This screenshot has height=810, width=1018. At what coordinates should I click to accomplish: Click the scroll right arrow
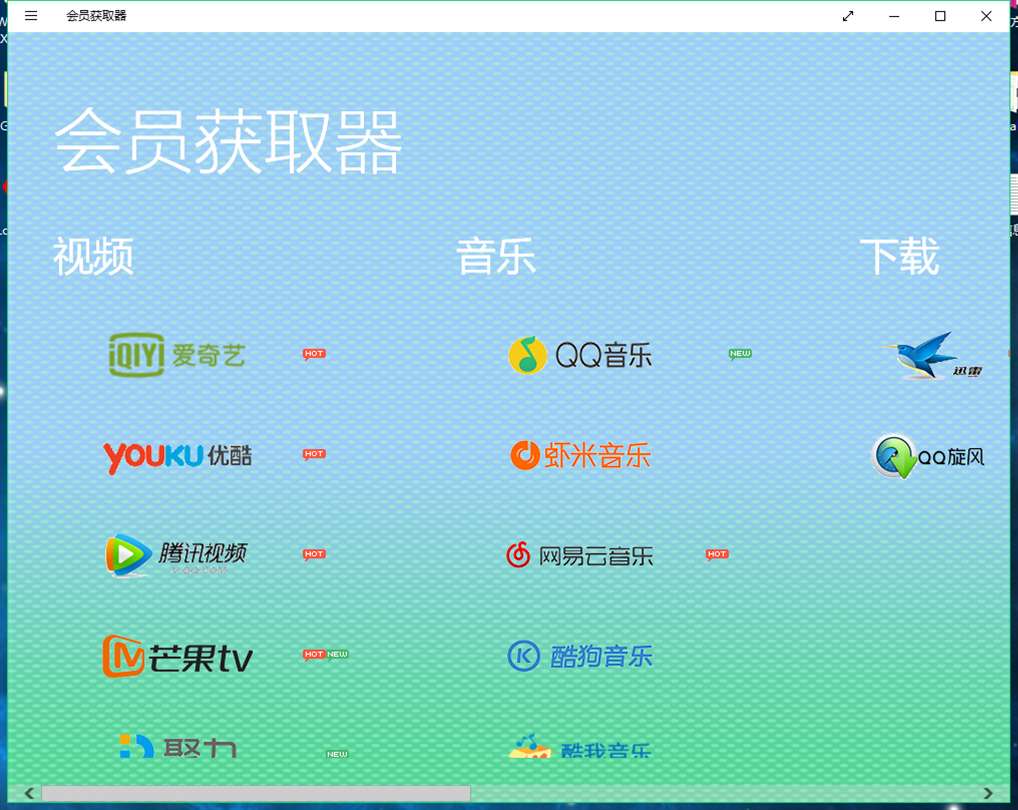[x=988, y=793]
